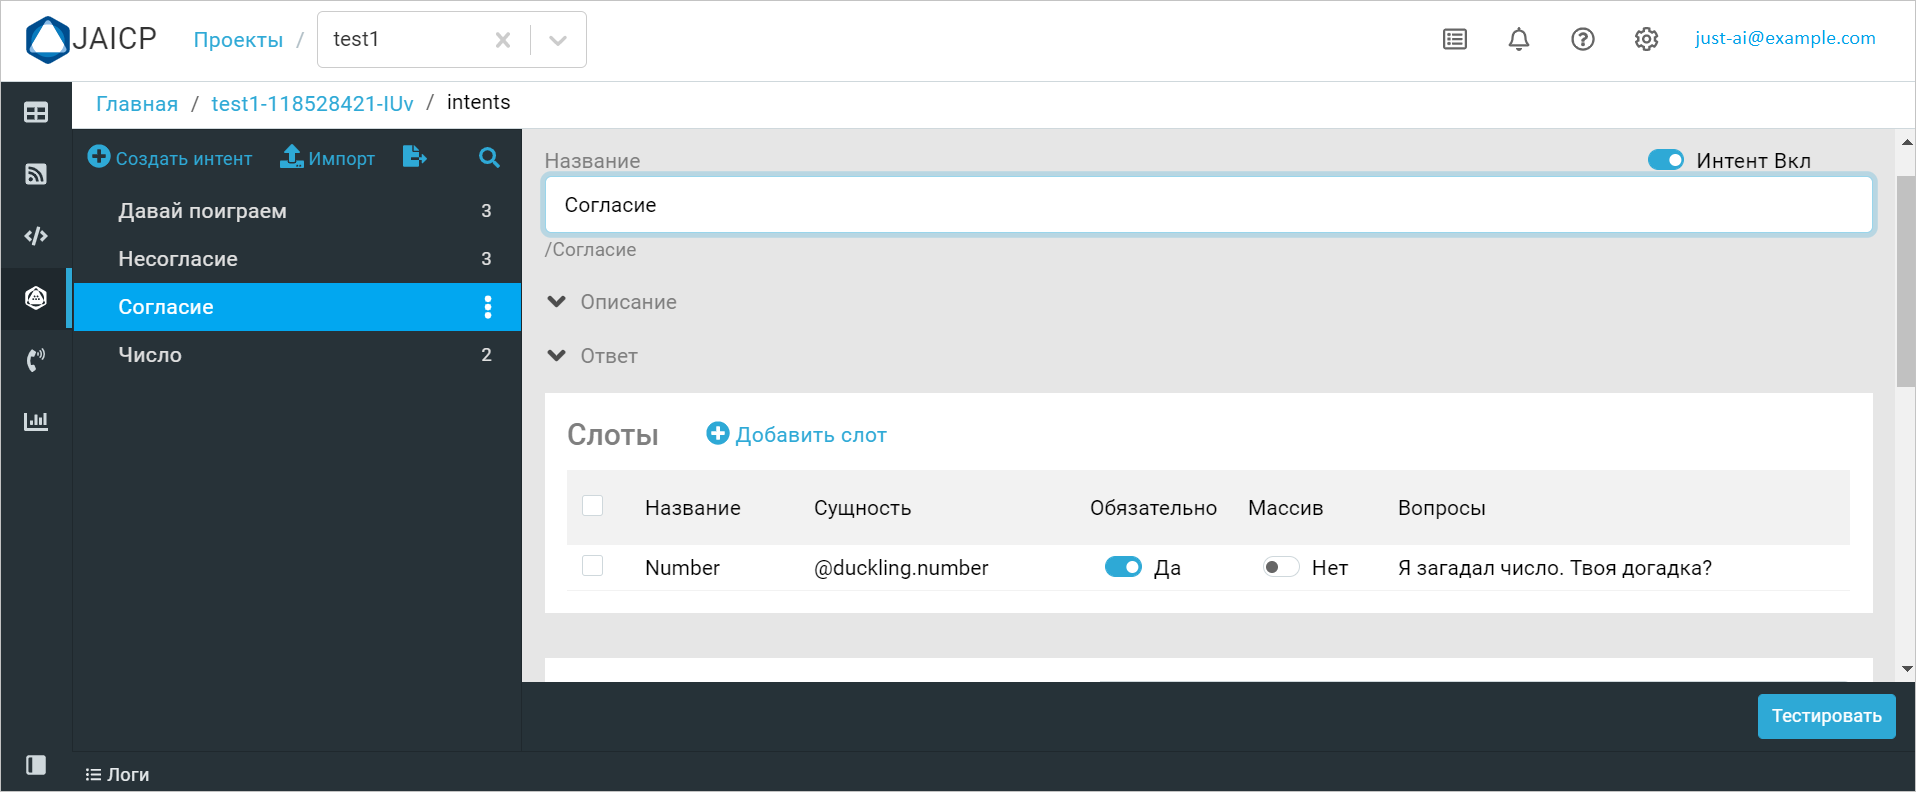
Task: Click the scrollbar down arrow
Action: coord(1906,669)
